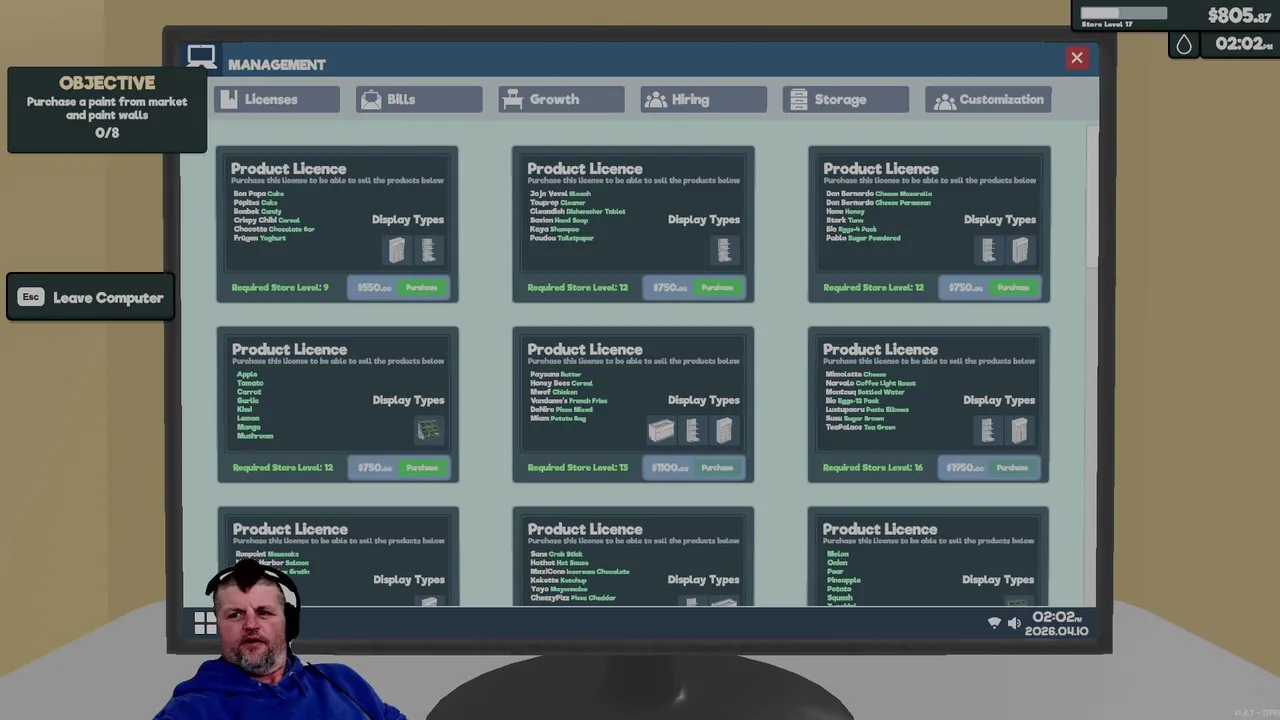Open the Growth tab

tap(561, 99)
